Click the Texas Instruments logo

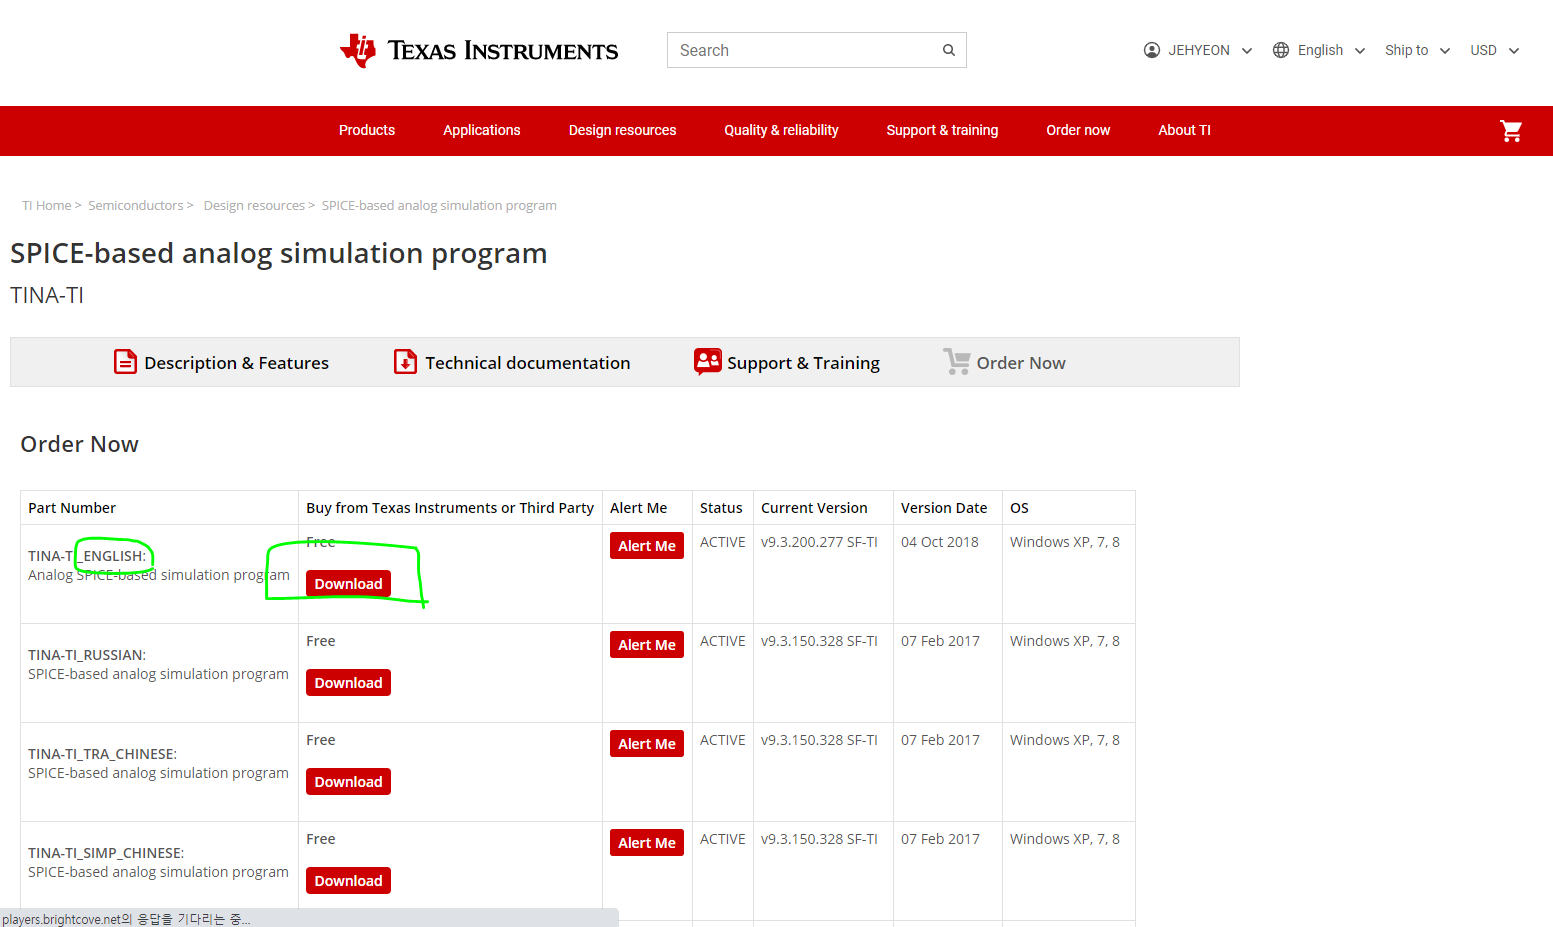pos(479,50)
